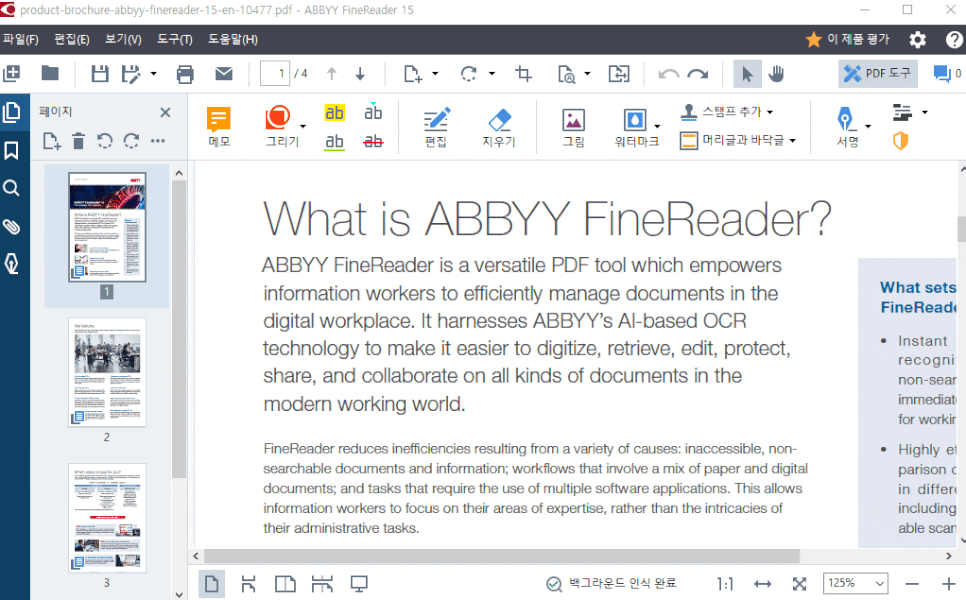Image resolution: width=966 pixels, height=600 pixels.
Task: Click the Convert Document icon
Action: (x=619, y=74)
